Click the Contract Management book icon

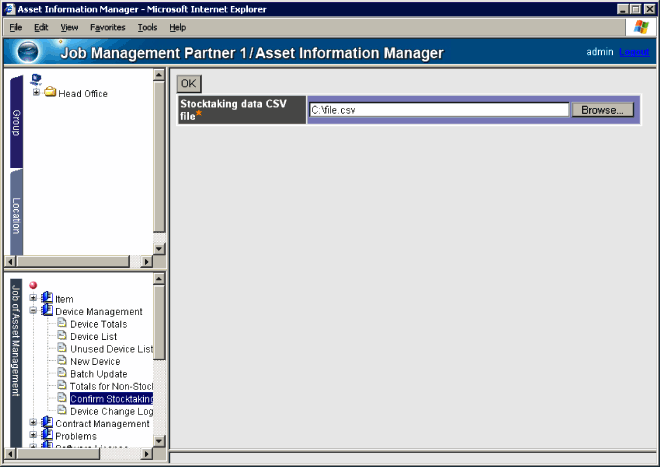(47, 422)
